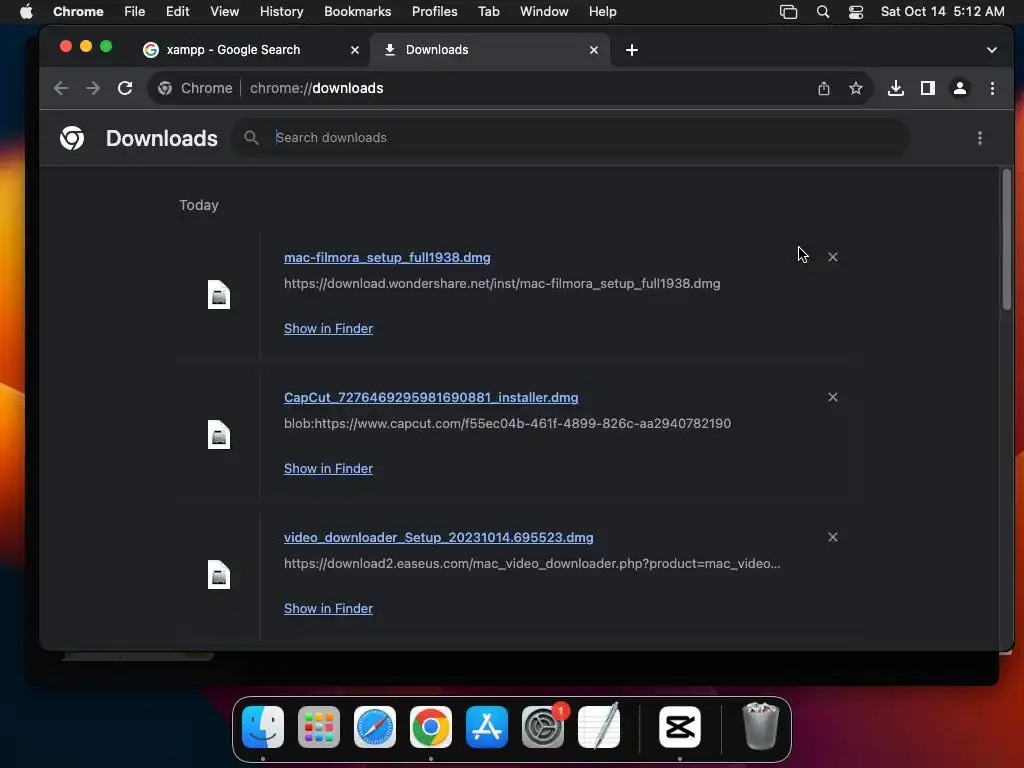
Task: Click the Search downloads field
Action: pyautogui.click(x=570, y=138)
